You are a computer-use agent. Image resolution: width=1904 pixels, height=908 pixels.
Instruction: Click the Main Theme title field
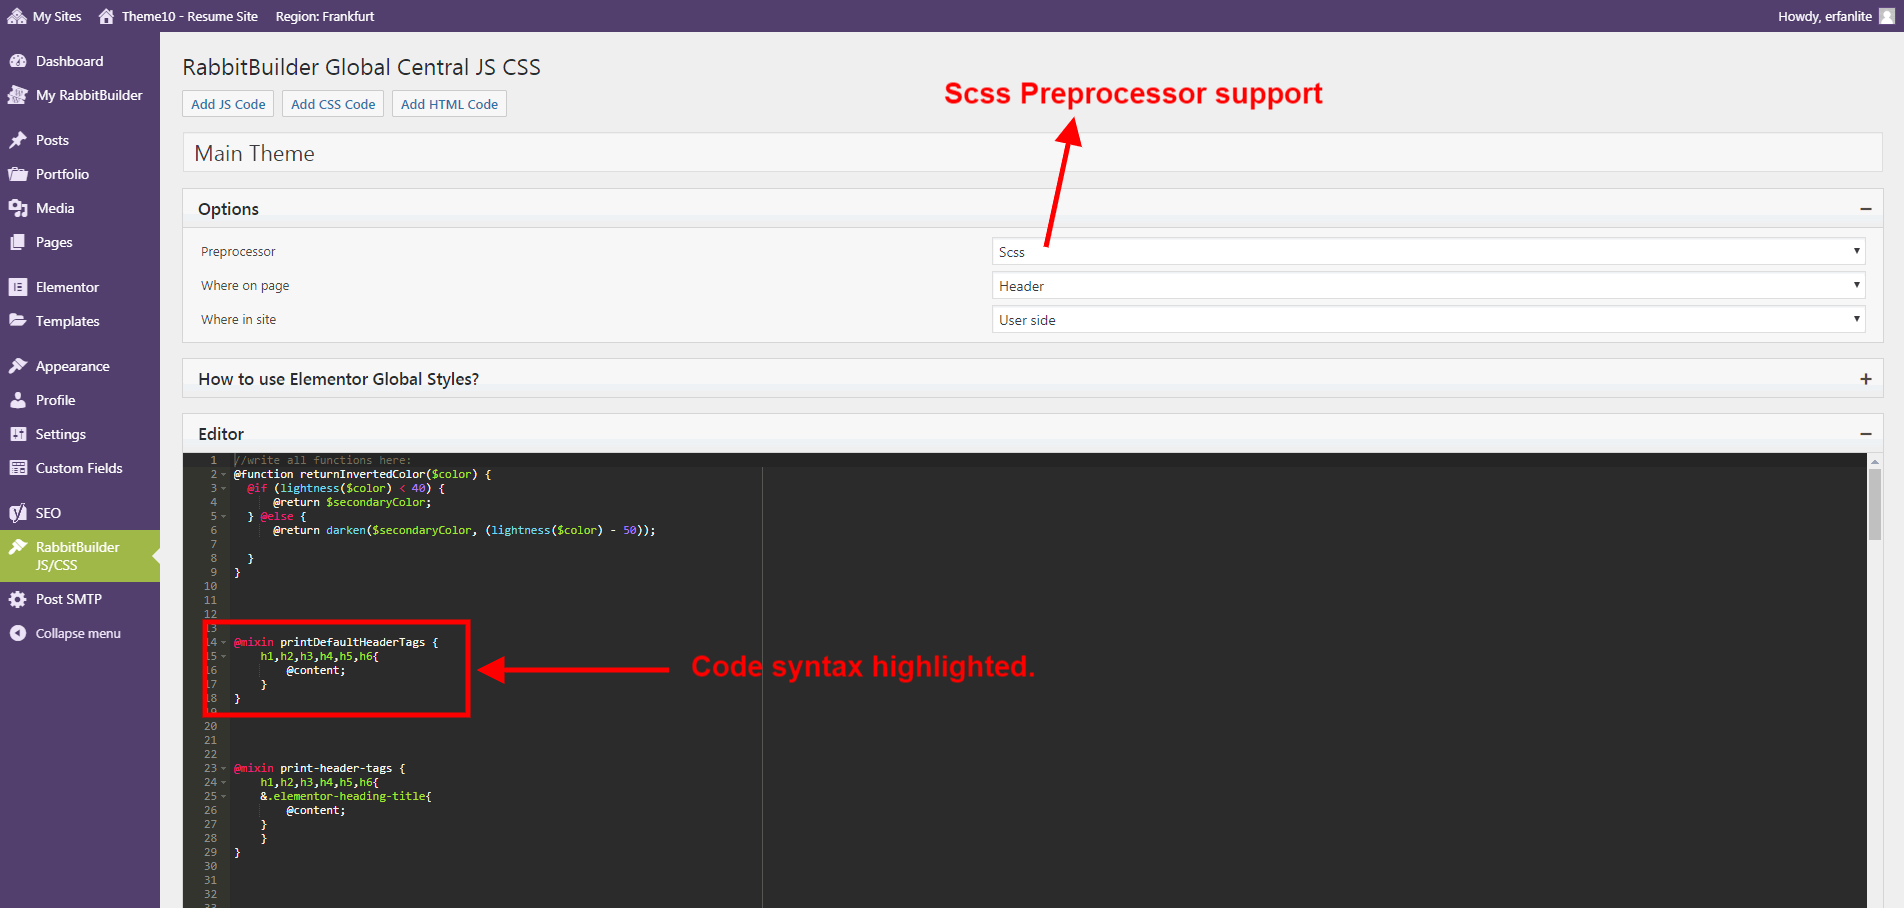[x=1032, y=153]
